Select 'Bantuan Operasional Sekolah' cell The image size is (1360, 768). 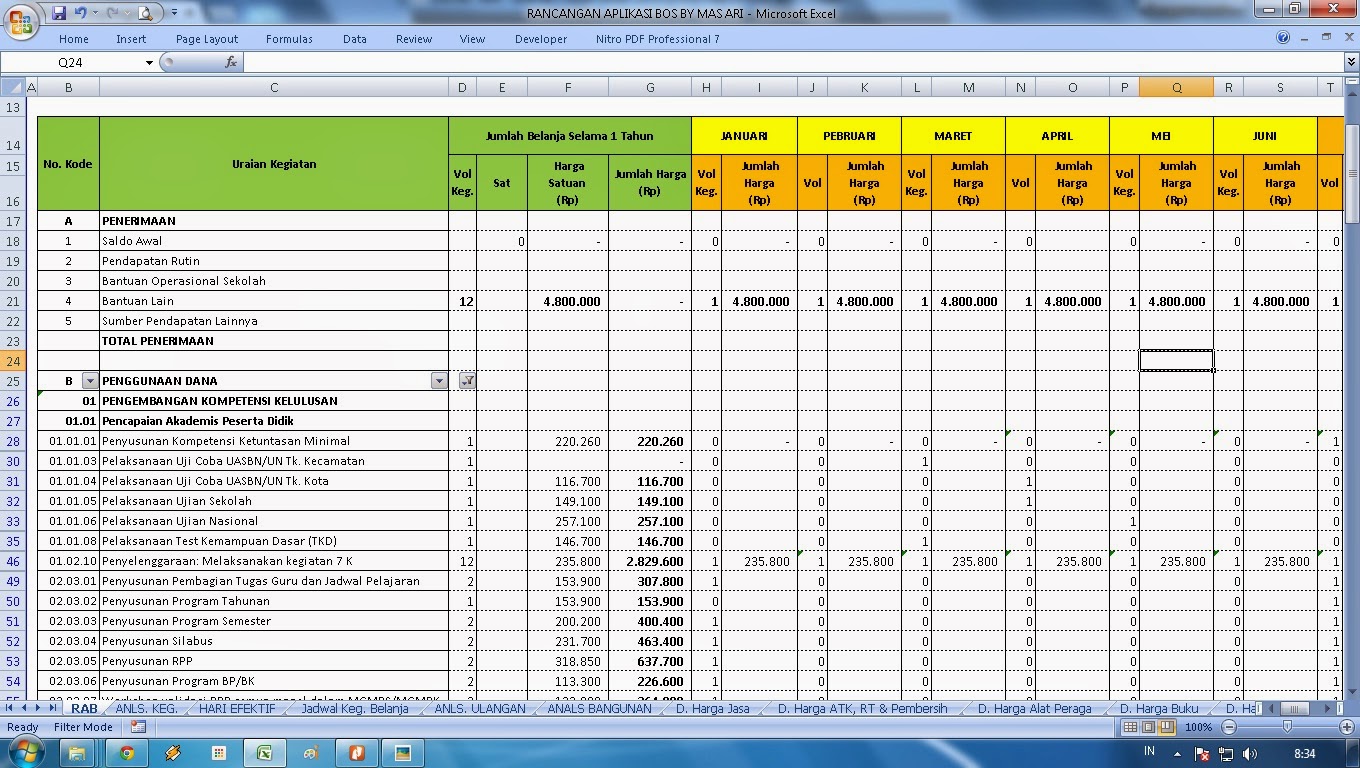coord(274,281)
